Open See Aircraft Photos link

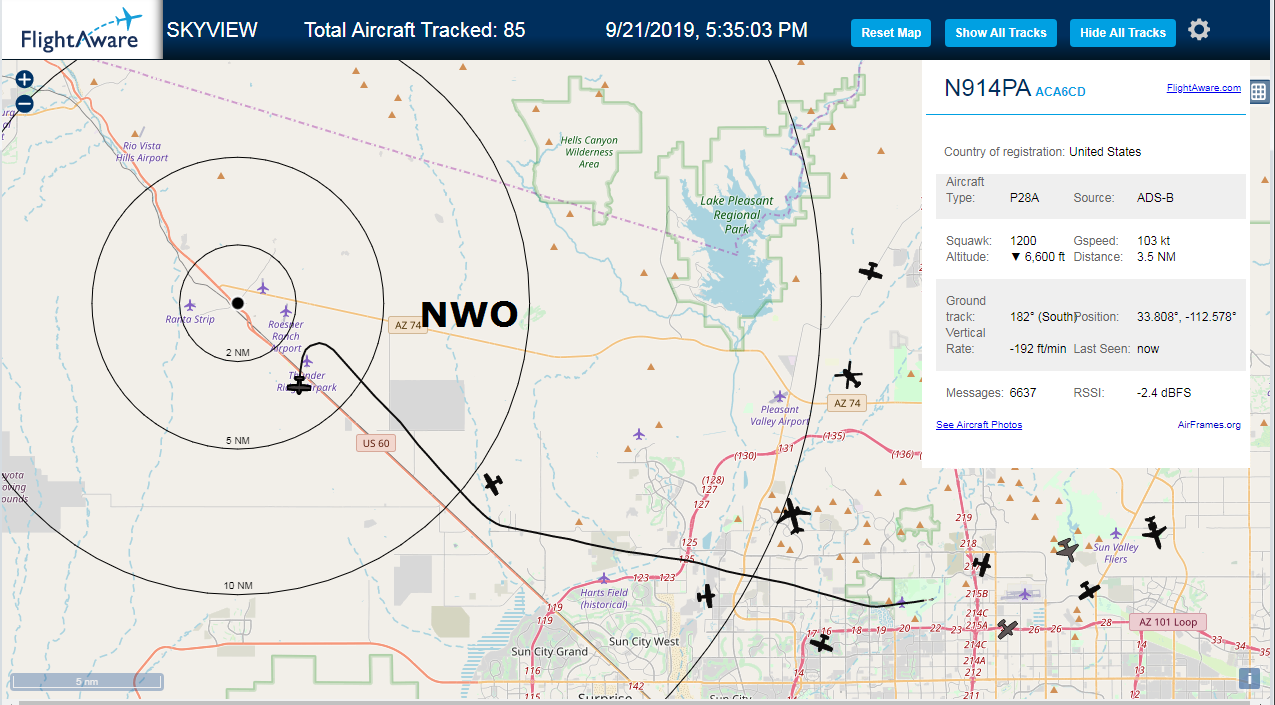click(979, 425)
